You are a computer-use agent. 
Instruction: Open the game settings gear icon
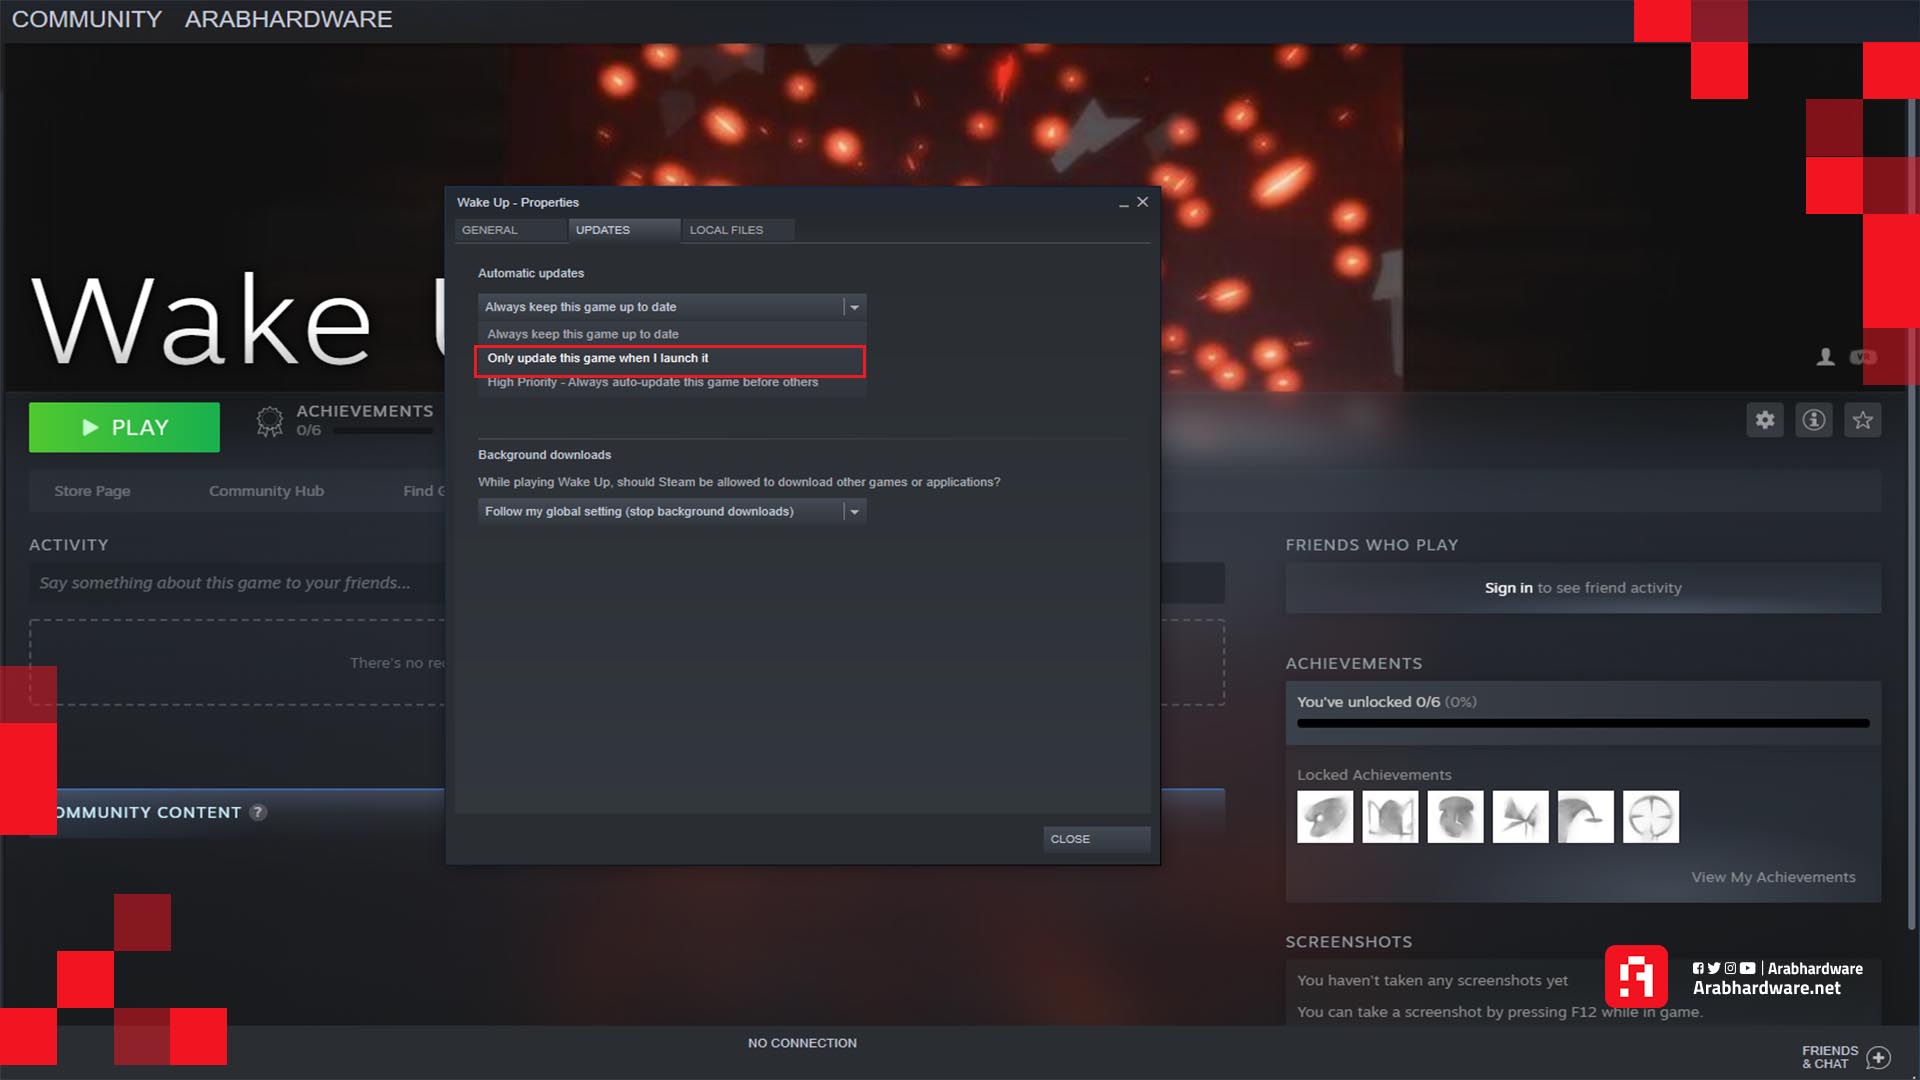[x=1765, y=420]
